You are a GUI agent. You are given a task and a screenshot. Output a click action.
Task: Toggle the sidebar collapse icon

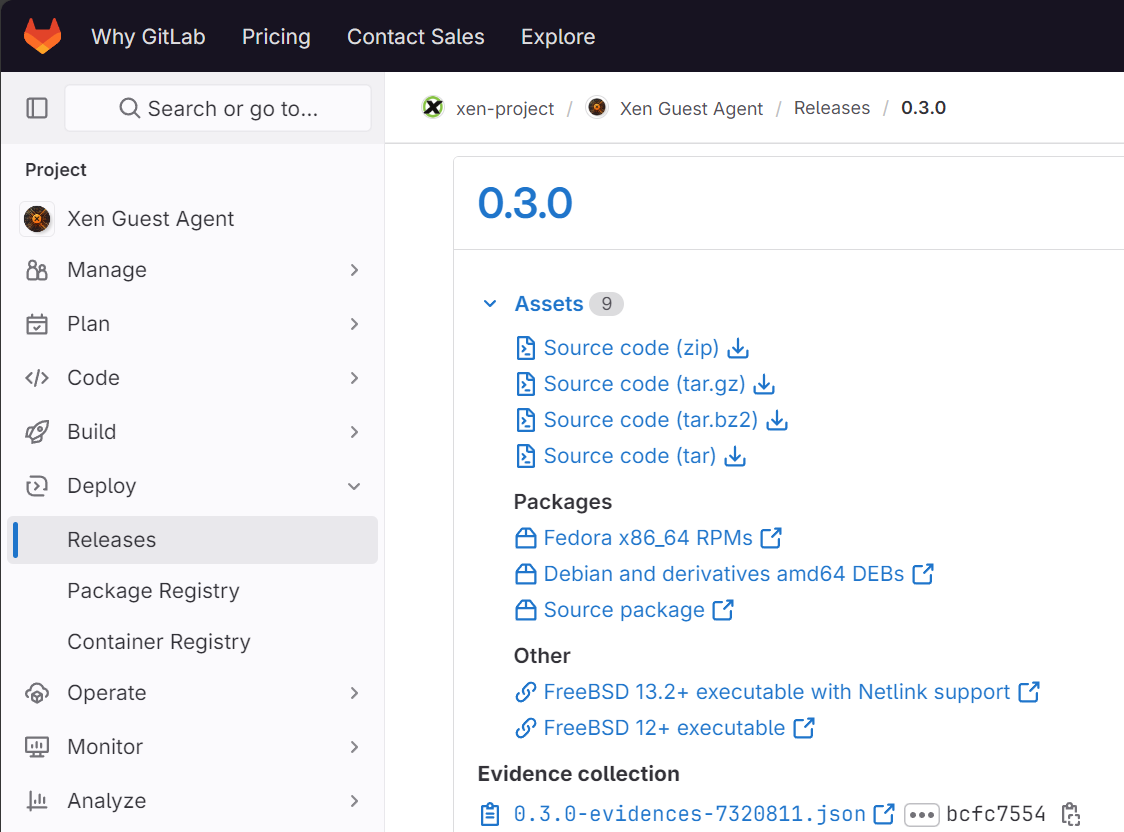[37, 108]
